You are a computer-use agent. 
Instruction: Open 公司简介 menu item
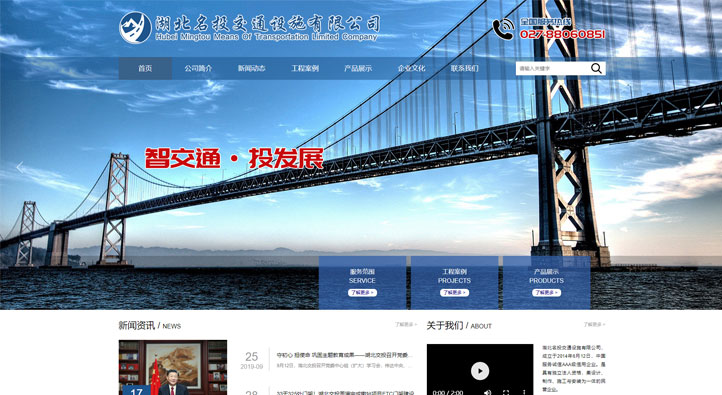(x=198, y=68)
